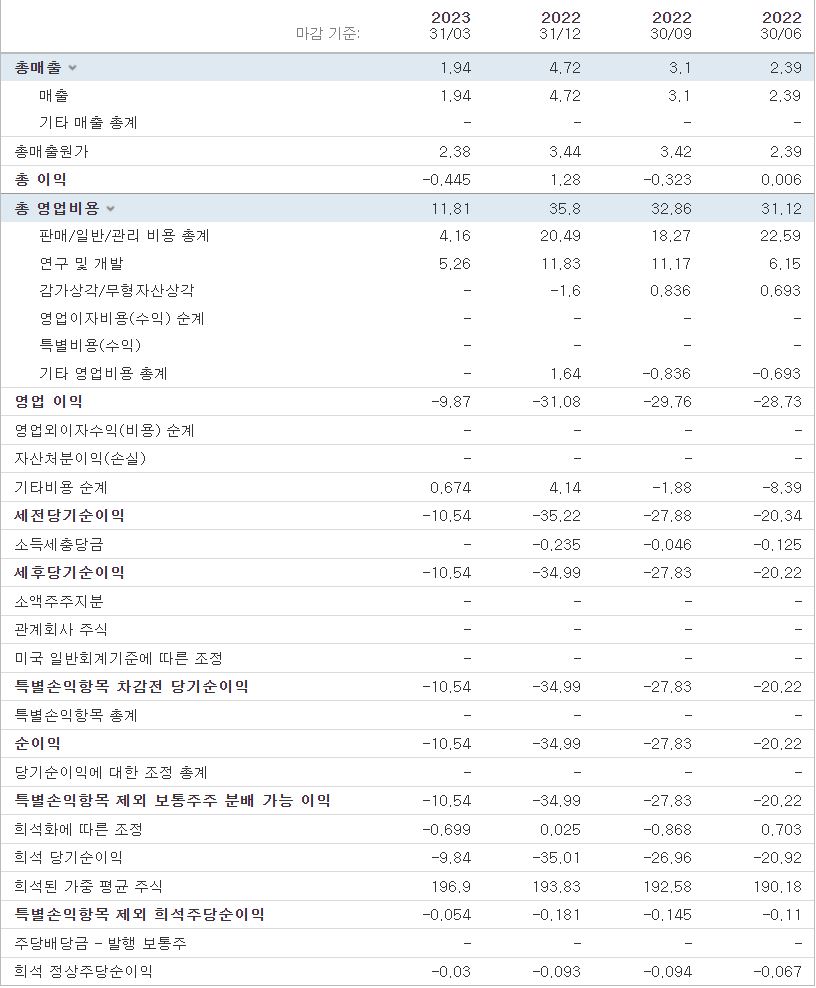The image size is (816, 988).
Task: Select the 2022 30/06 column header
Action: click(x=781, y=25)
